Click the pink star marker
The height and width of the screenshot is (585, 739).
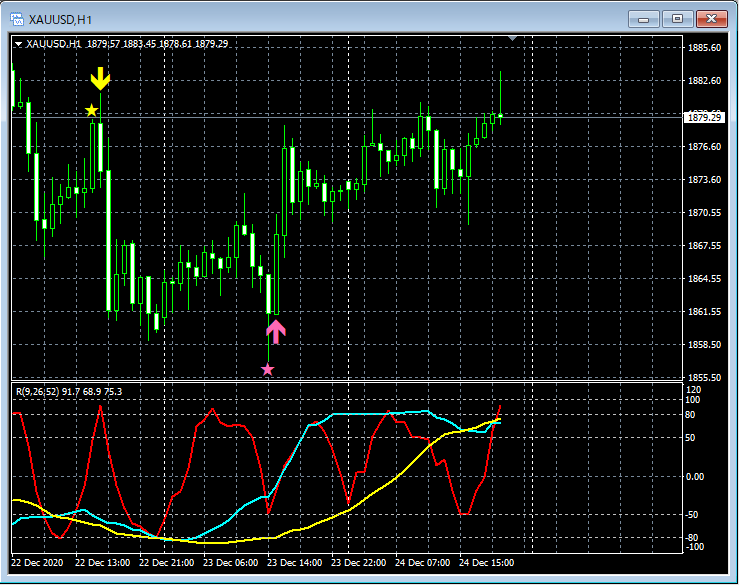(x=267, y=370)
